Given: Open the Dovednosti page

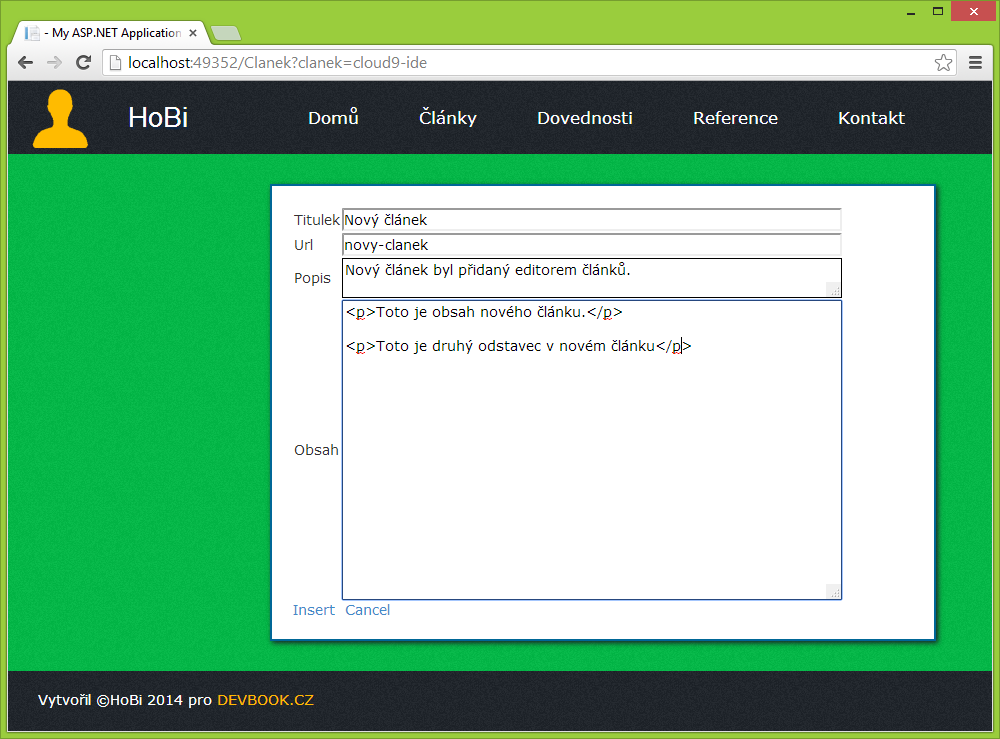Looking at the screenshot, I should pyautogui.click(x=584, y=117).
